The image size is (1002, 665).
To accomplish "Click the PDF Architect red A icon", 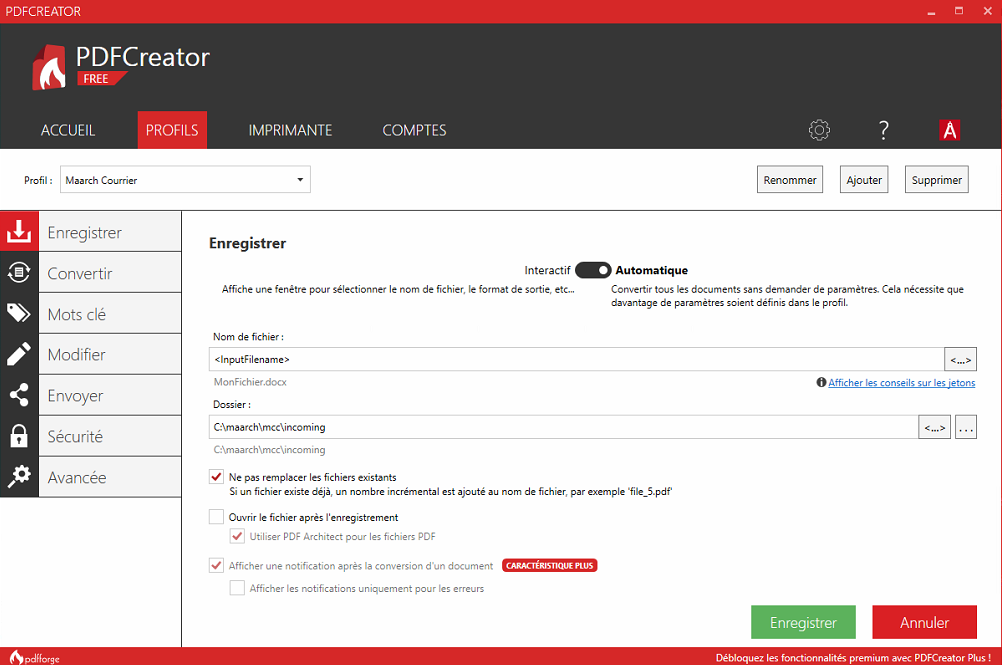I will point(950,130).
